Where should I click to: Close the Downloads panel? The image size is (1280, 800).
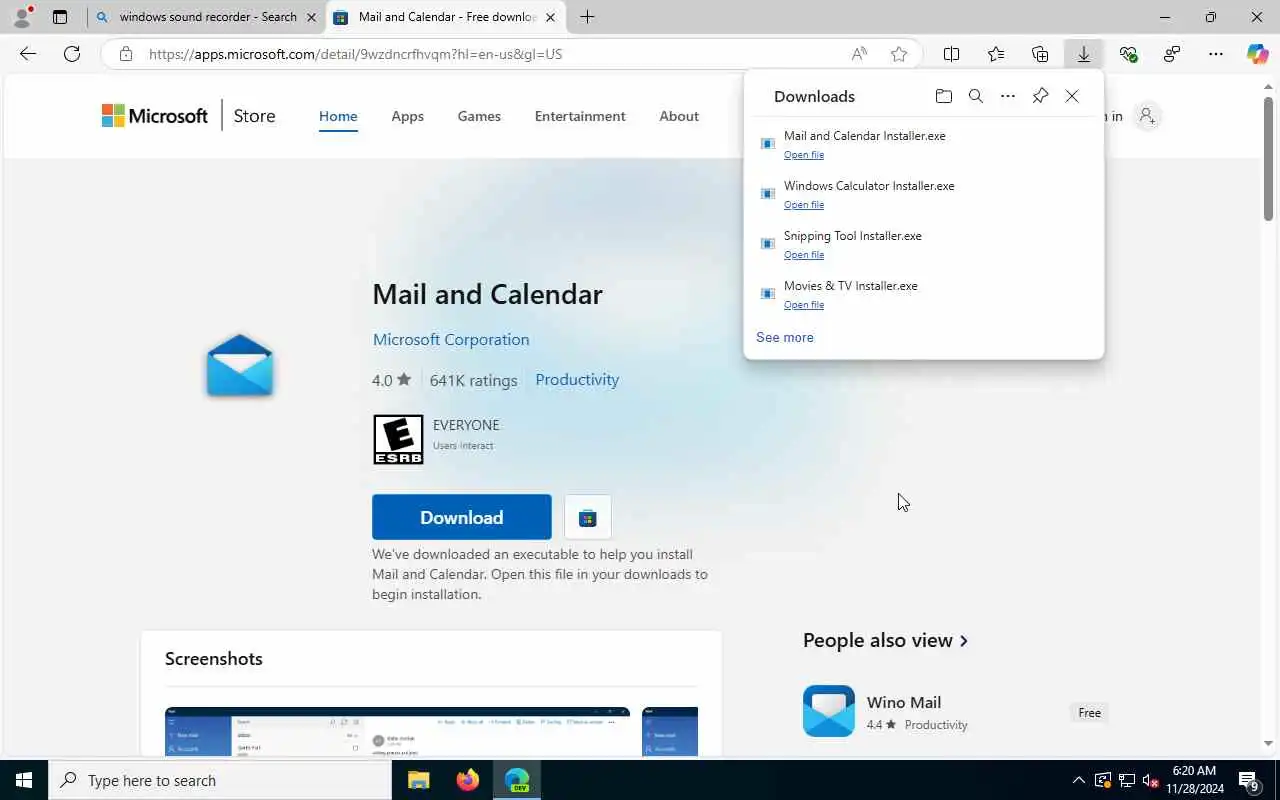pos(1072,96)
